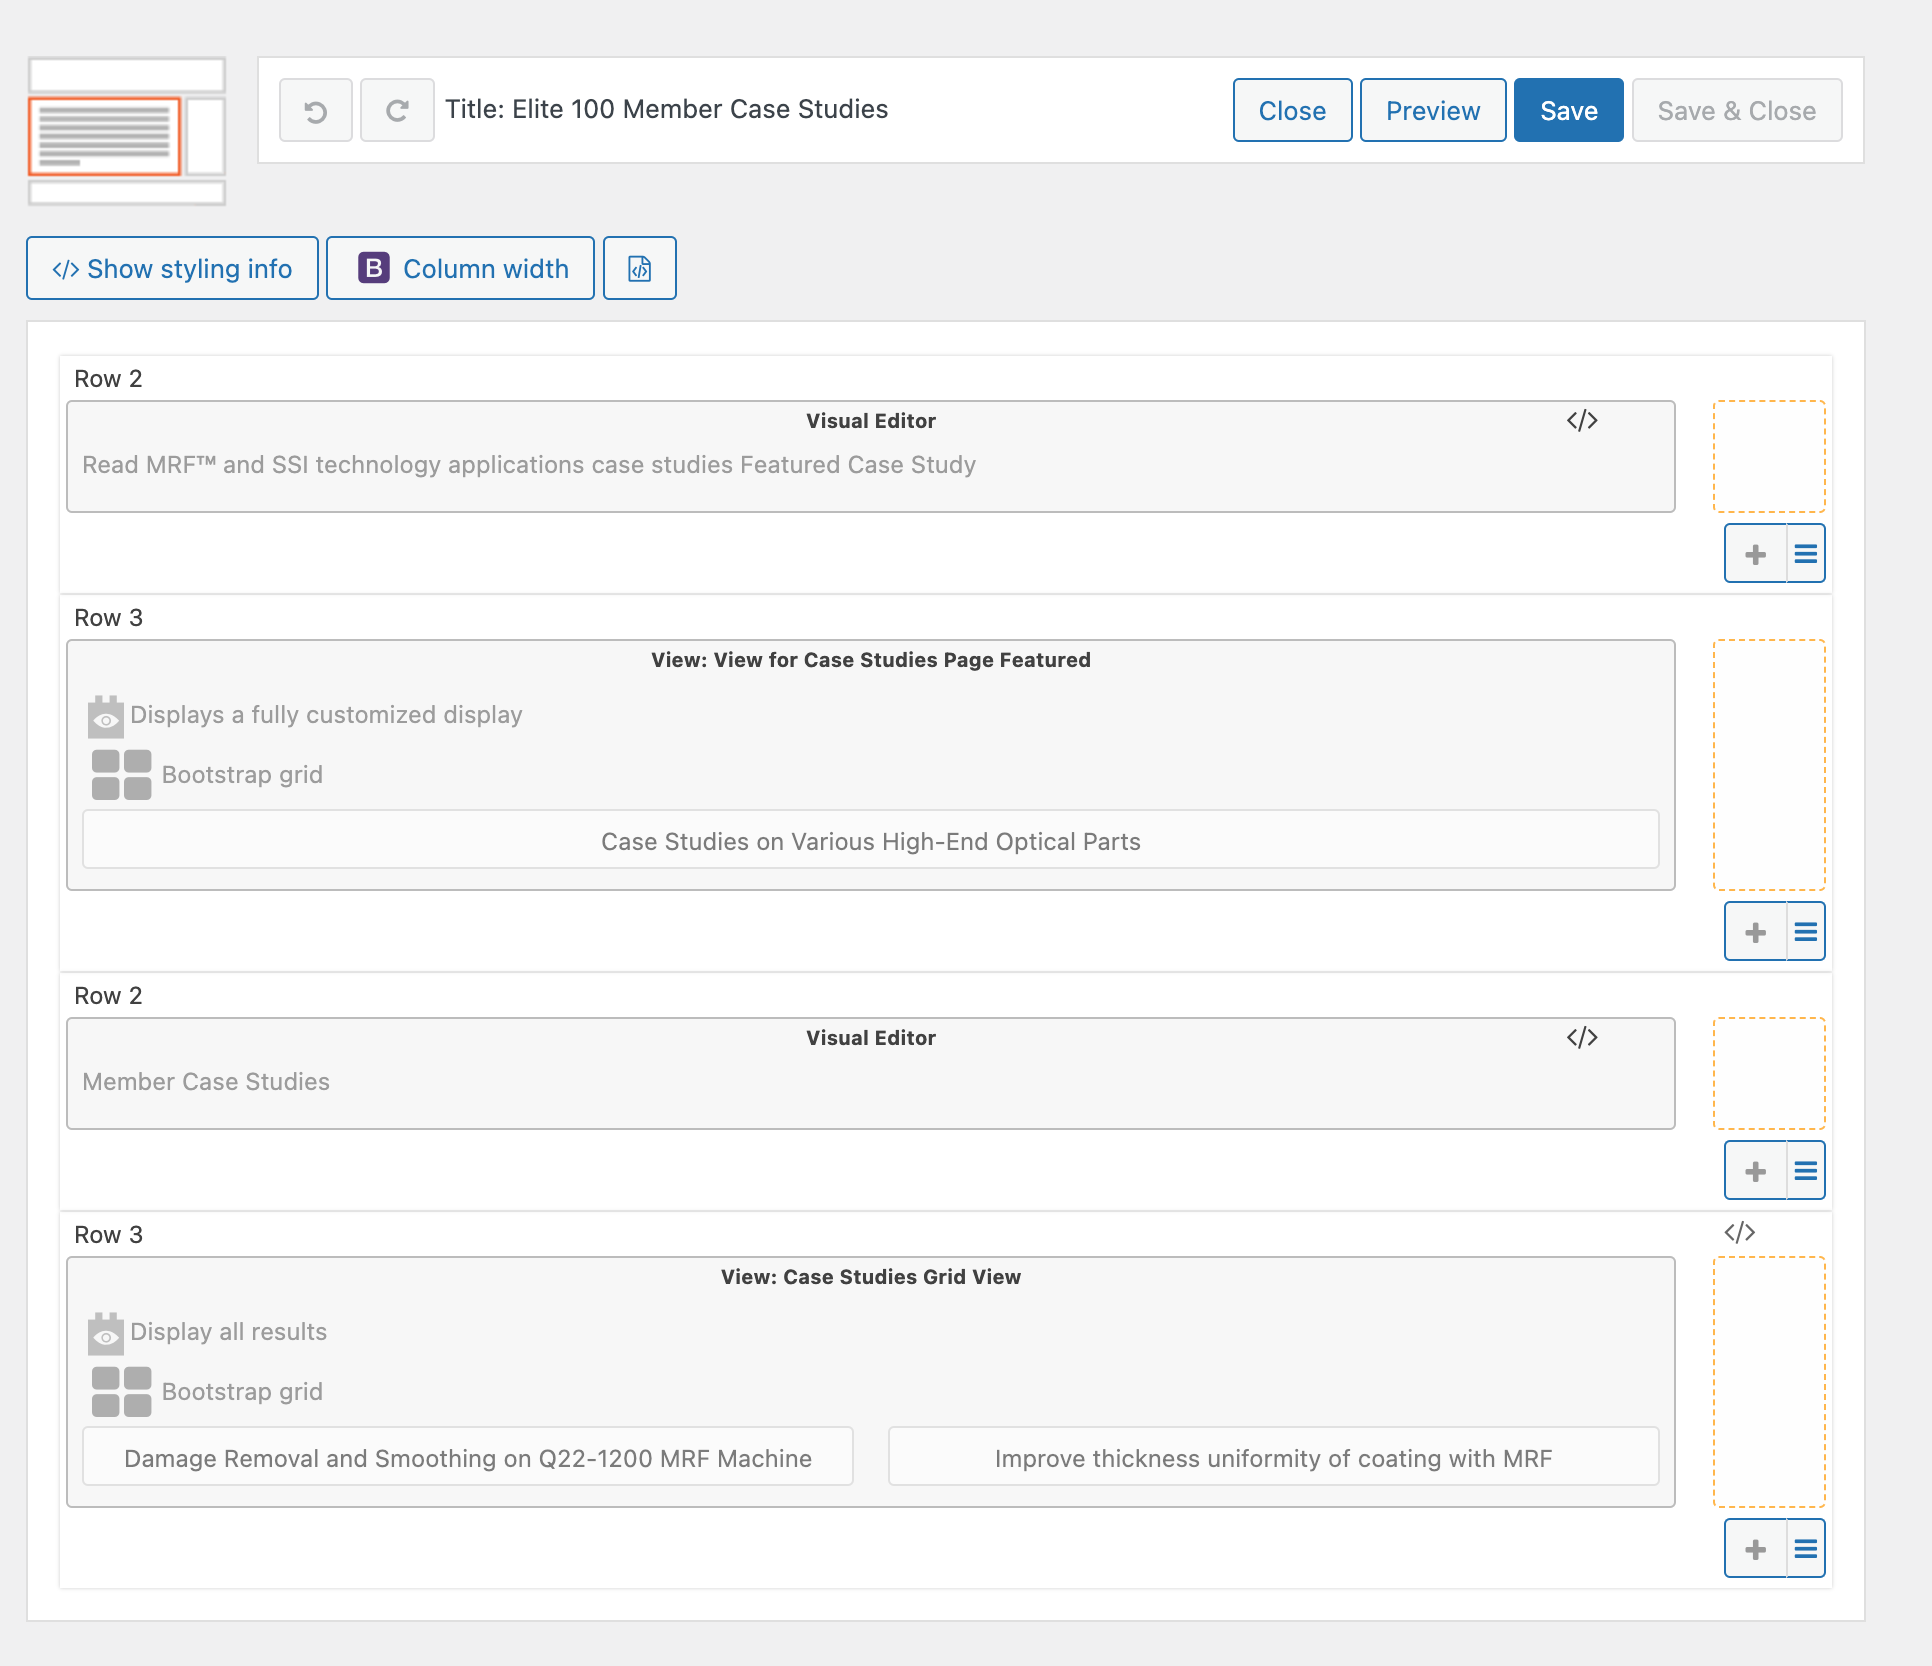Click Bootstrap grid icon in Grid View
Screen dimensions: 1932x1666
click(x=122, y=1392)
